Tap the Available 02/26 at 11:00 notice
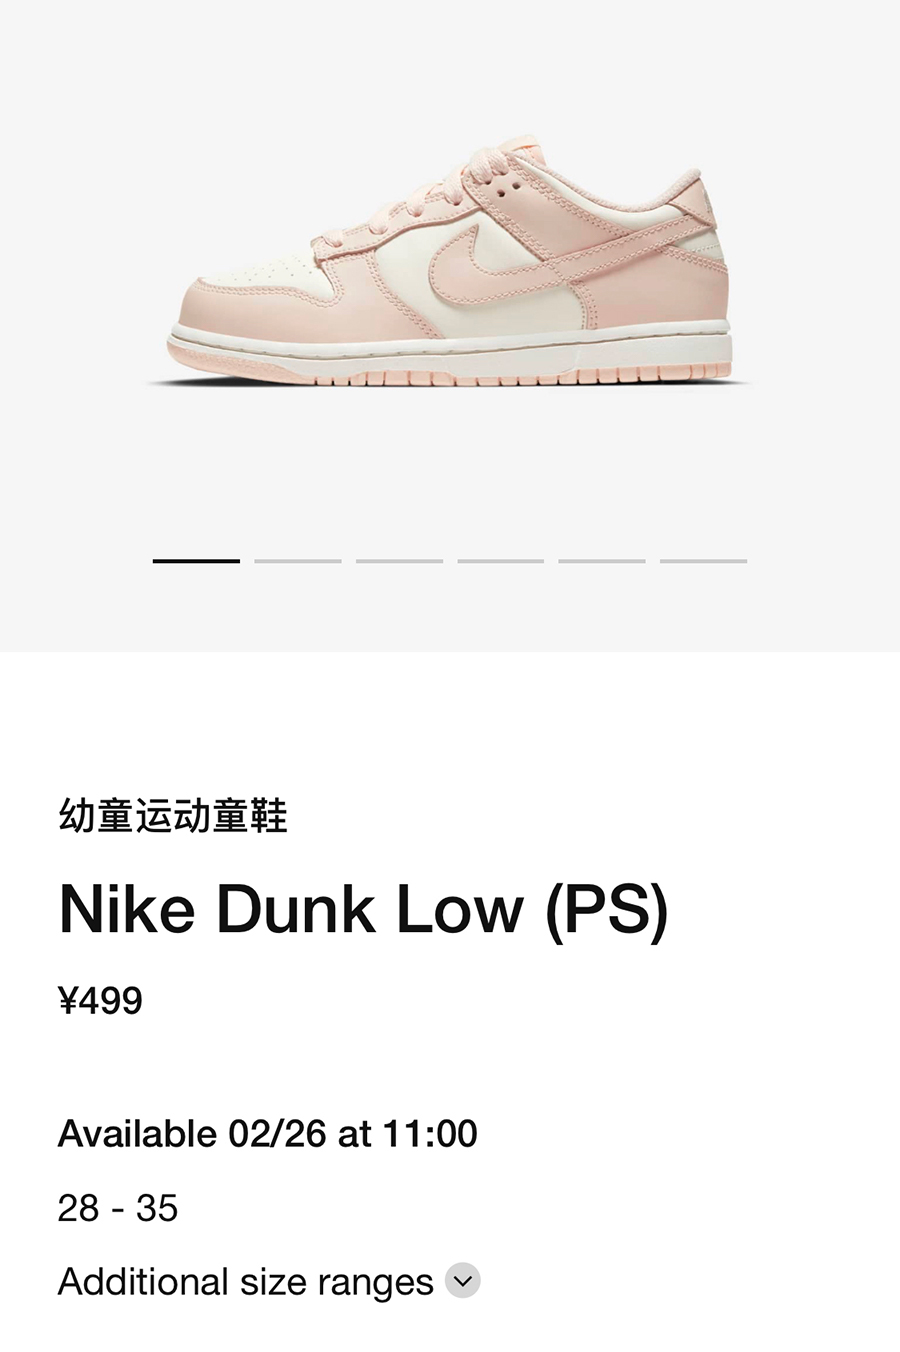This screenshot has width=900, height=1352. coord(268,1133)
